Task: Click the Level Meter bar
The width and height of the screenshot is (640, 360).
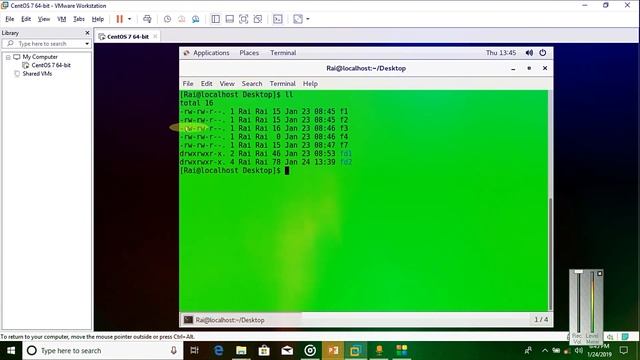Action: pyautogui.click(x=592, y=303)
